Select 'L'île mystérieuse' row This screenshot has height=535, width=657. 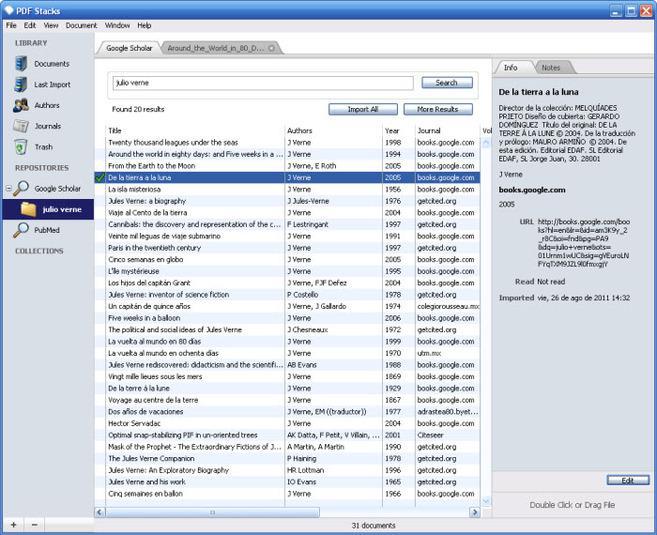click(287, 271)
